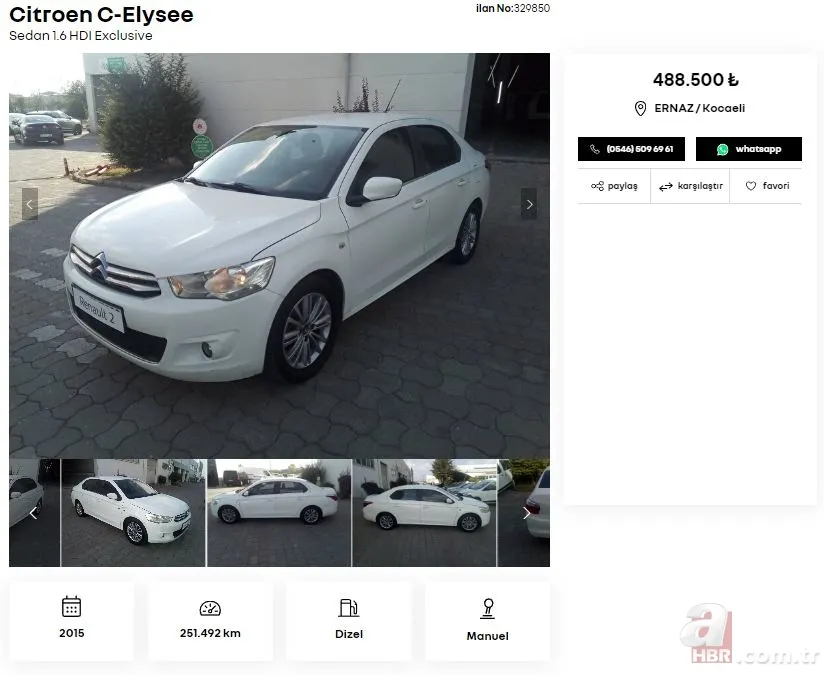824x676 pixels.
Task: Open a WhatsApp chat with the seller
Action: pyautogui.click(x=748, y=148)
